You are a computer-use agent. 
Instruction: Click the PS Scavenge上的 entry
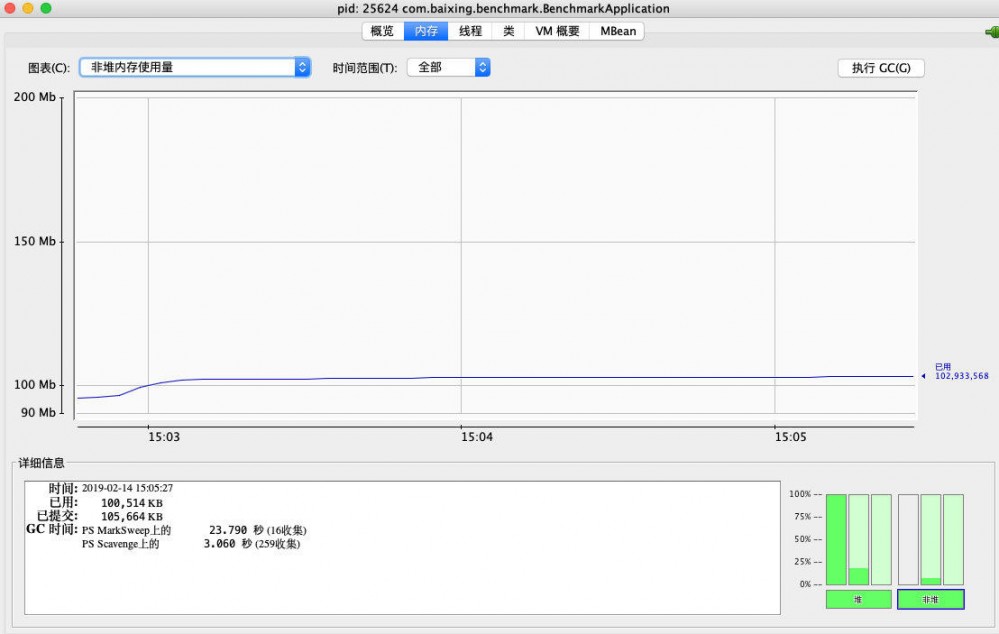click(120, 544)
